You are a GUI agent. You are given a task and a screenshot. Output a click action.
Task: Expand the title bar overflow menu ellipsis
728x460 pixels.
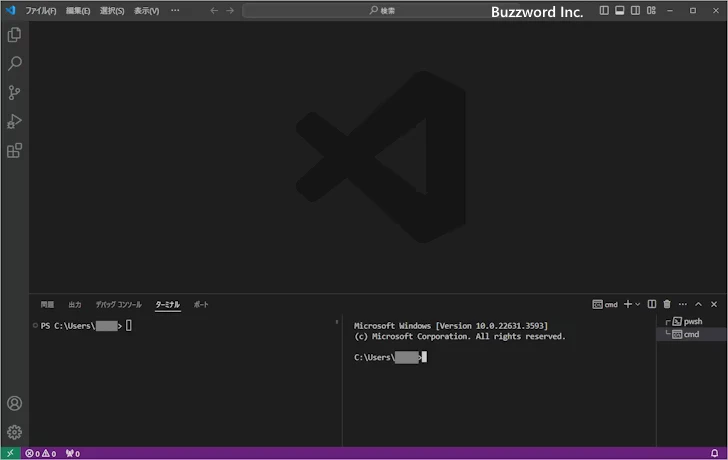tap(176, 10)
